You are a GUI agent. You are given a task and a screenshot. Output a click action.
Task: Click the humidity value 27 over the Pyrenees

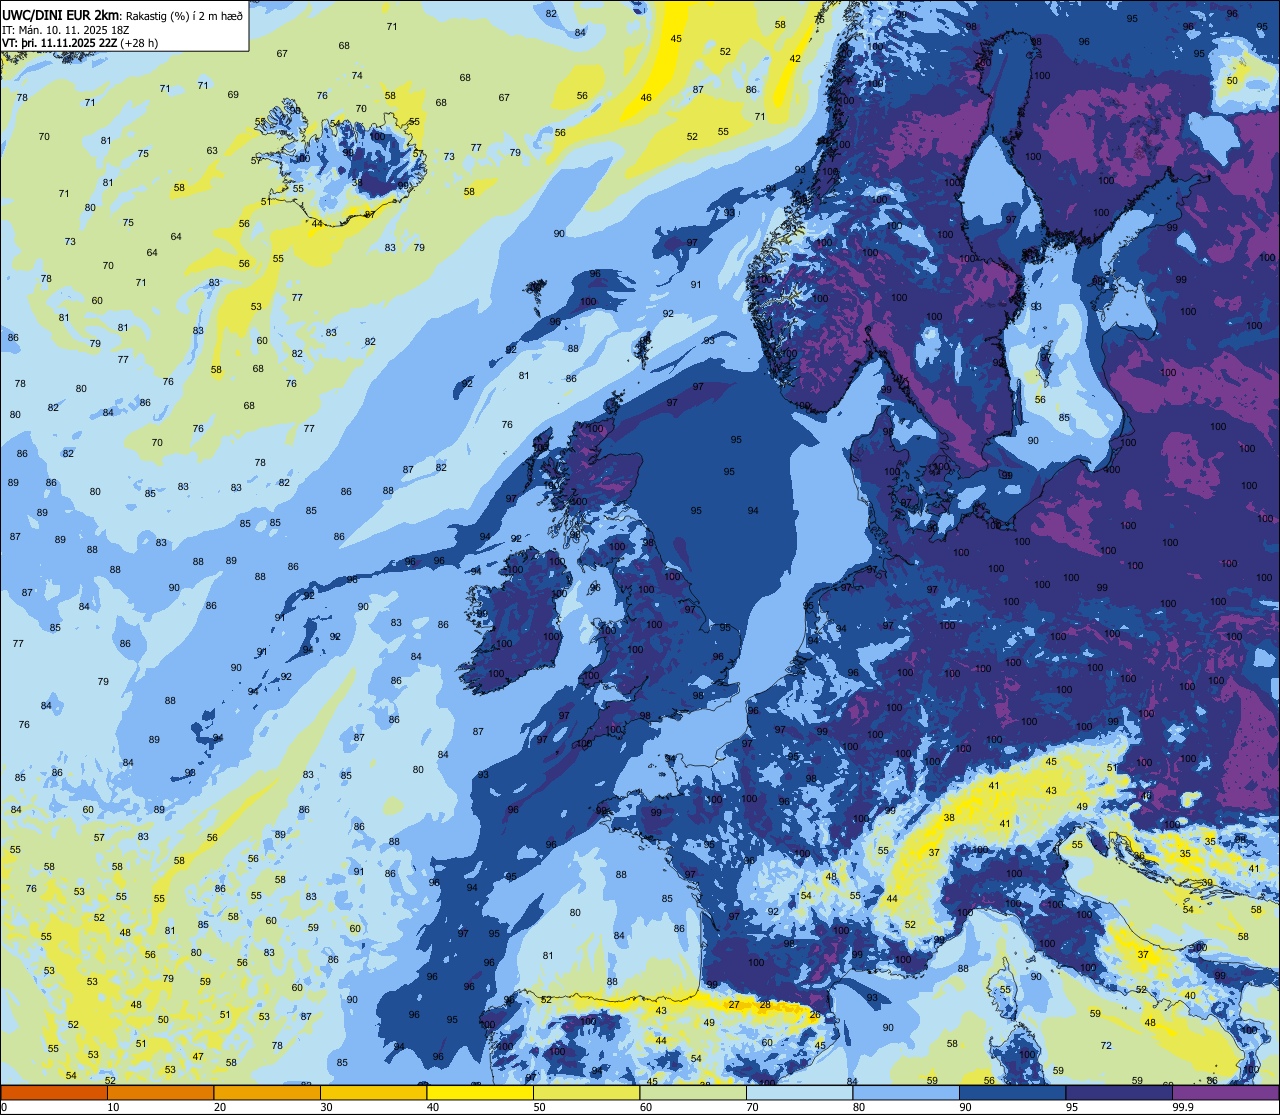734,1004
